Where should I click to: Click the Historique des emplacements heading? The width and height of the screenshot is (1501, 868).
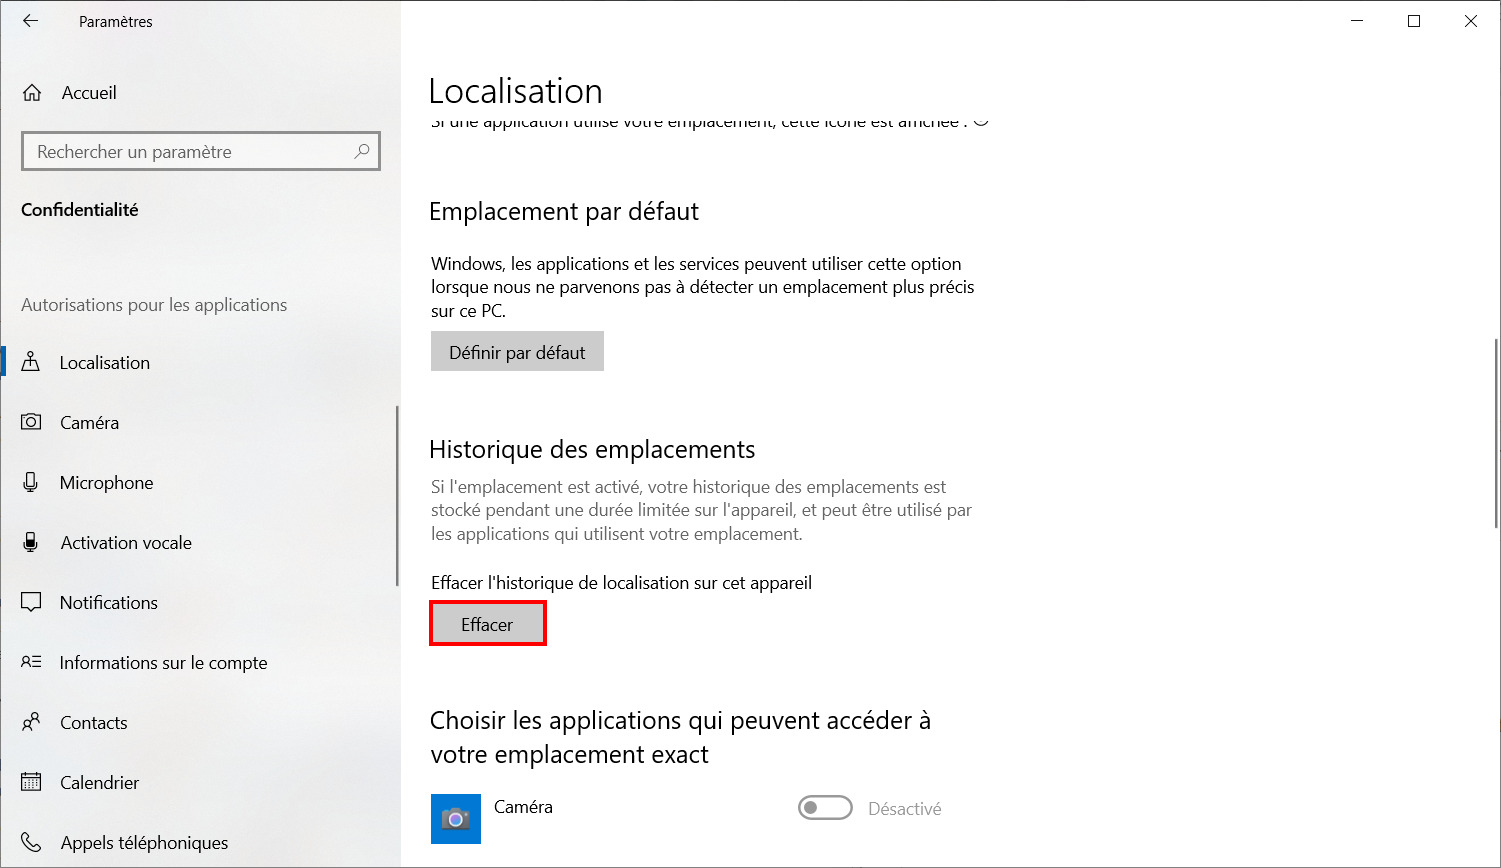click(x=592, y=450)
